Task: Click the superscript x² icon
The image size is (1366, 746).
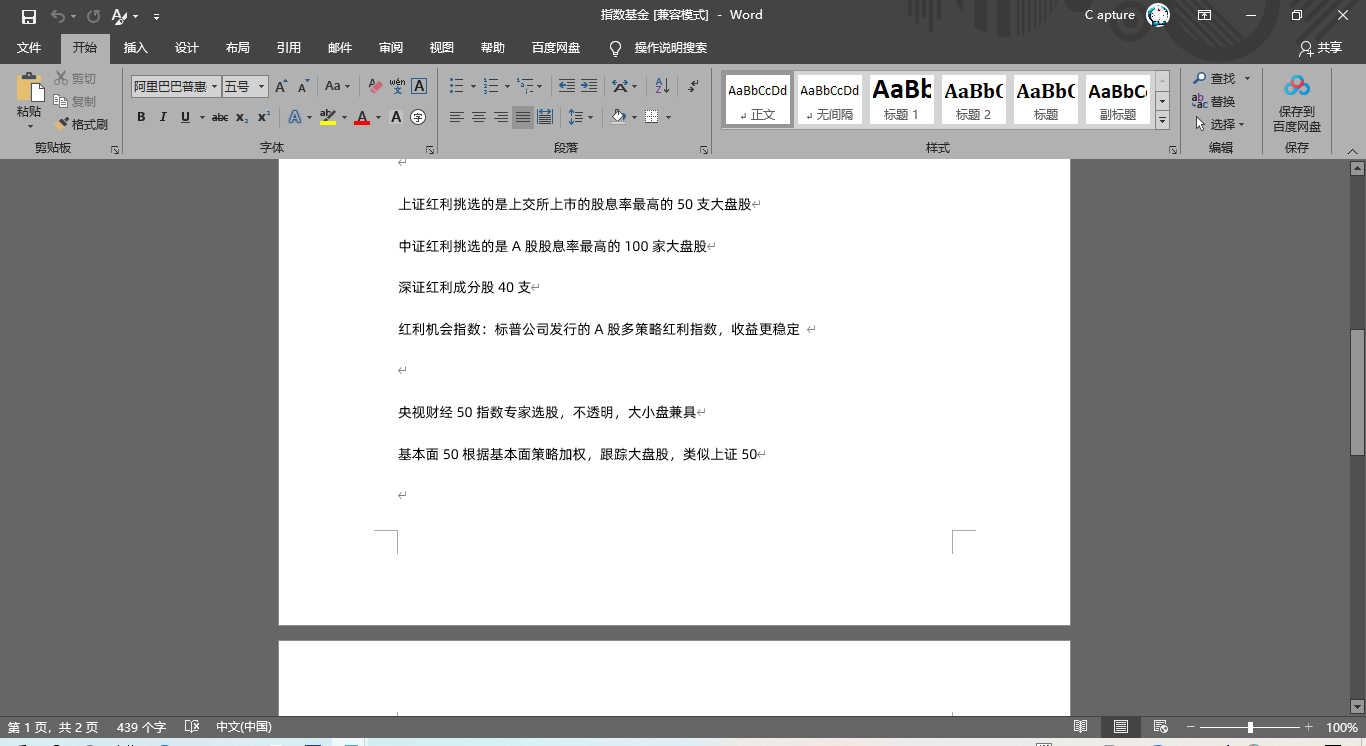Action: pos(264,117)
